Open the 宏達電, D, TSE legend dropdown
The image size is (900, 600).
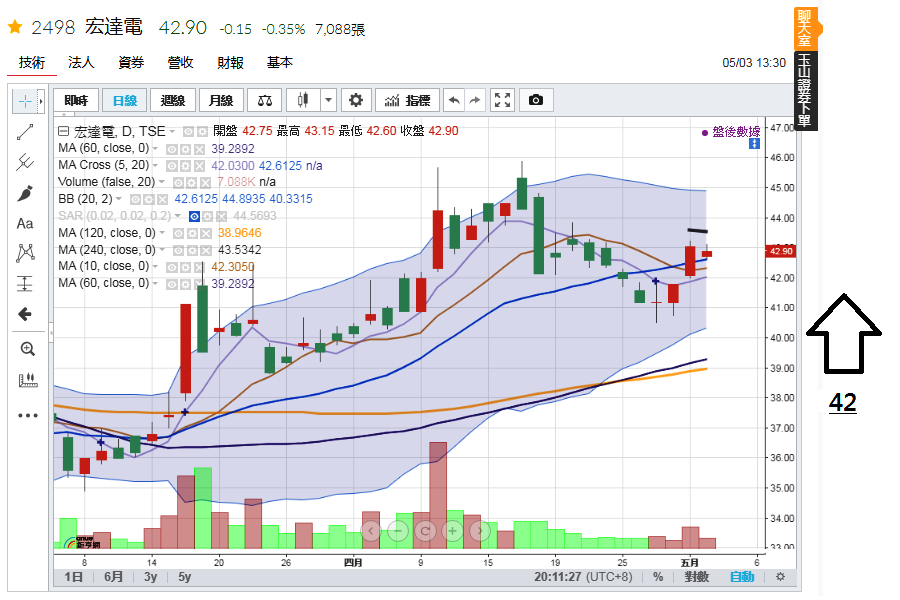[172, 131]
